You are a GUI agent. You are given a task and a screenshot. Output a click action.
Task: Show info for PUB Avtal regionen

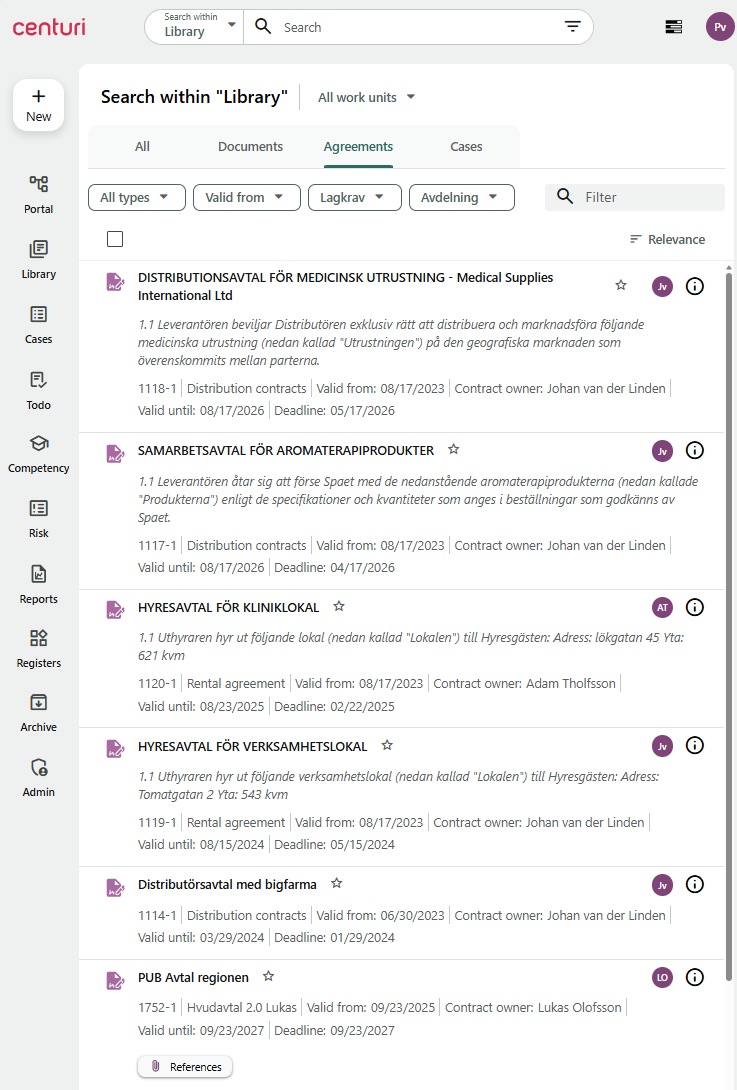[695, 977]
